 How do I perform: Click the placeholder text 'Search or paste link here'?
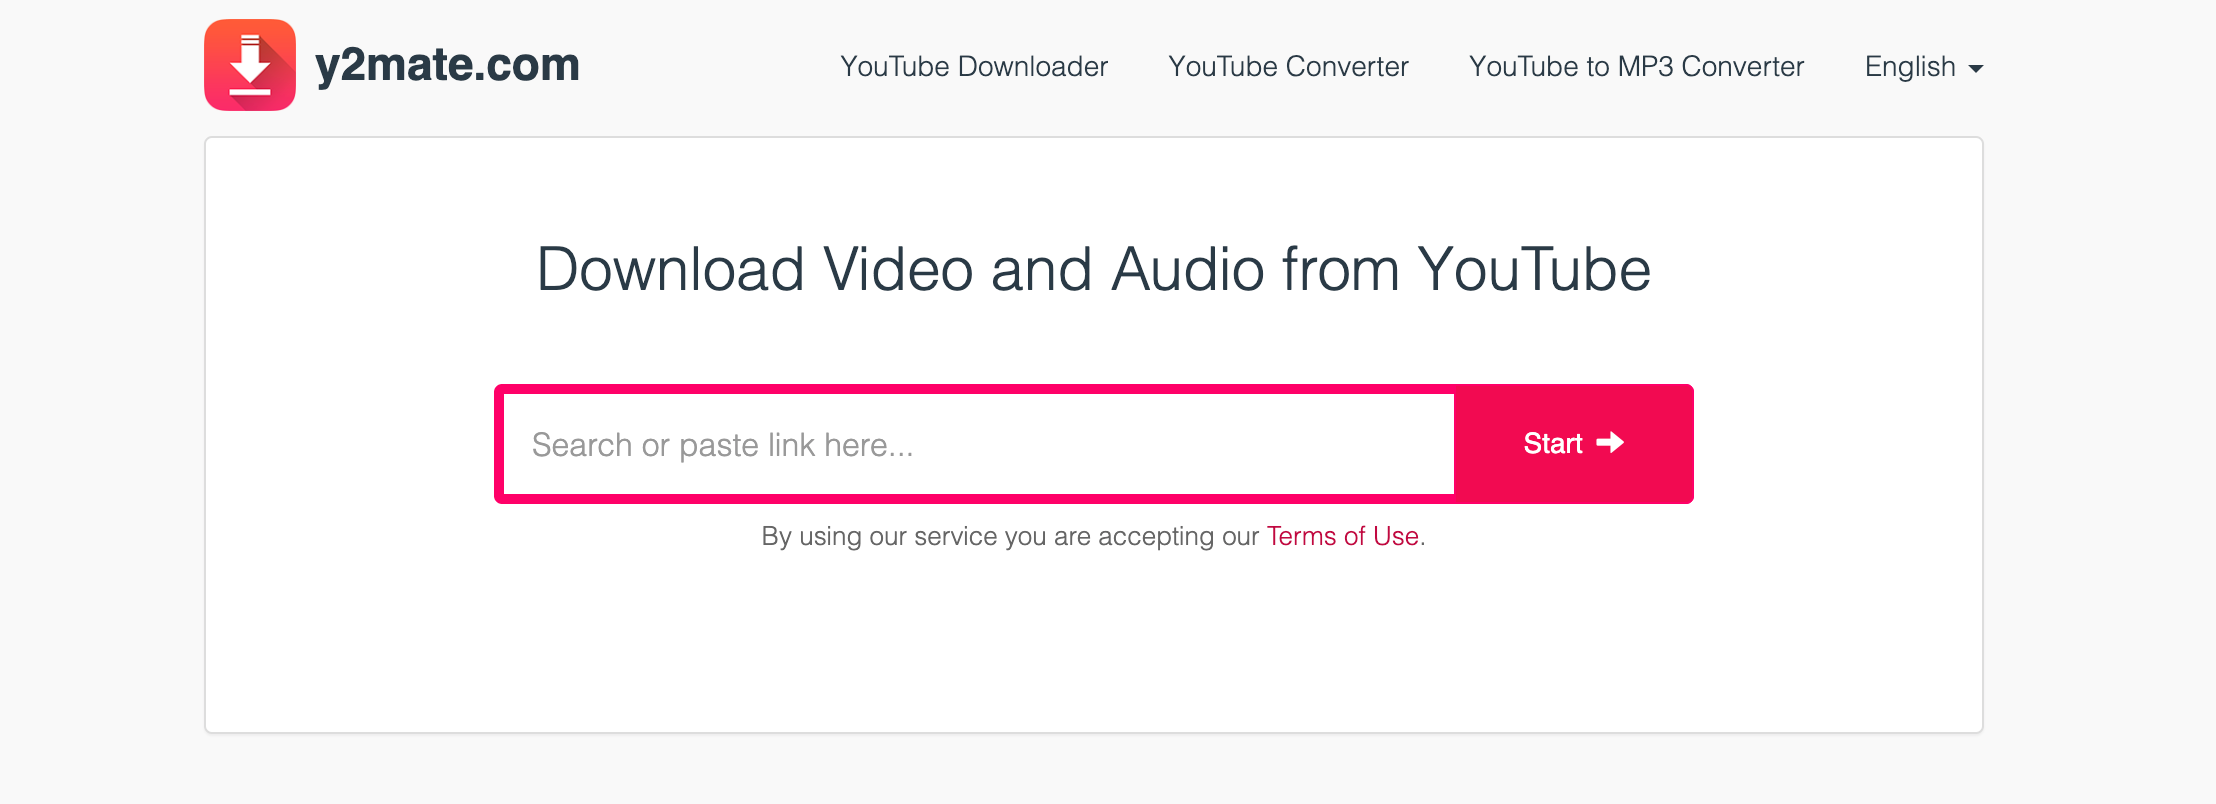[723, 445]
